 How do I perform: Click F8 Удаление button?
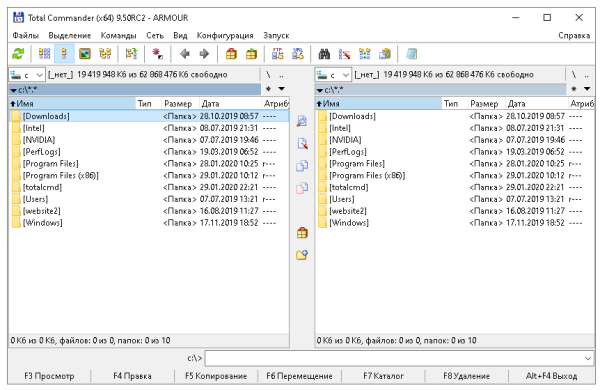(x=466, y=376)
